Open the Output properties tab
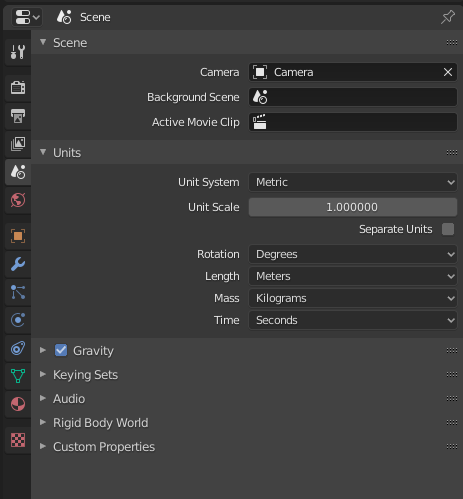Viewport: 463px width, 499px height. [x=18, y=116]
